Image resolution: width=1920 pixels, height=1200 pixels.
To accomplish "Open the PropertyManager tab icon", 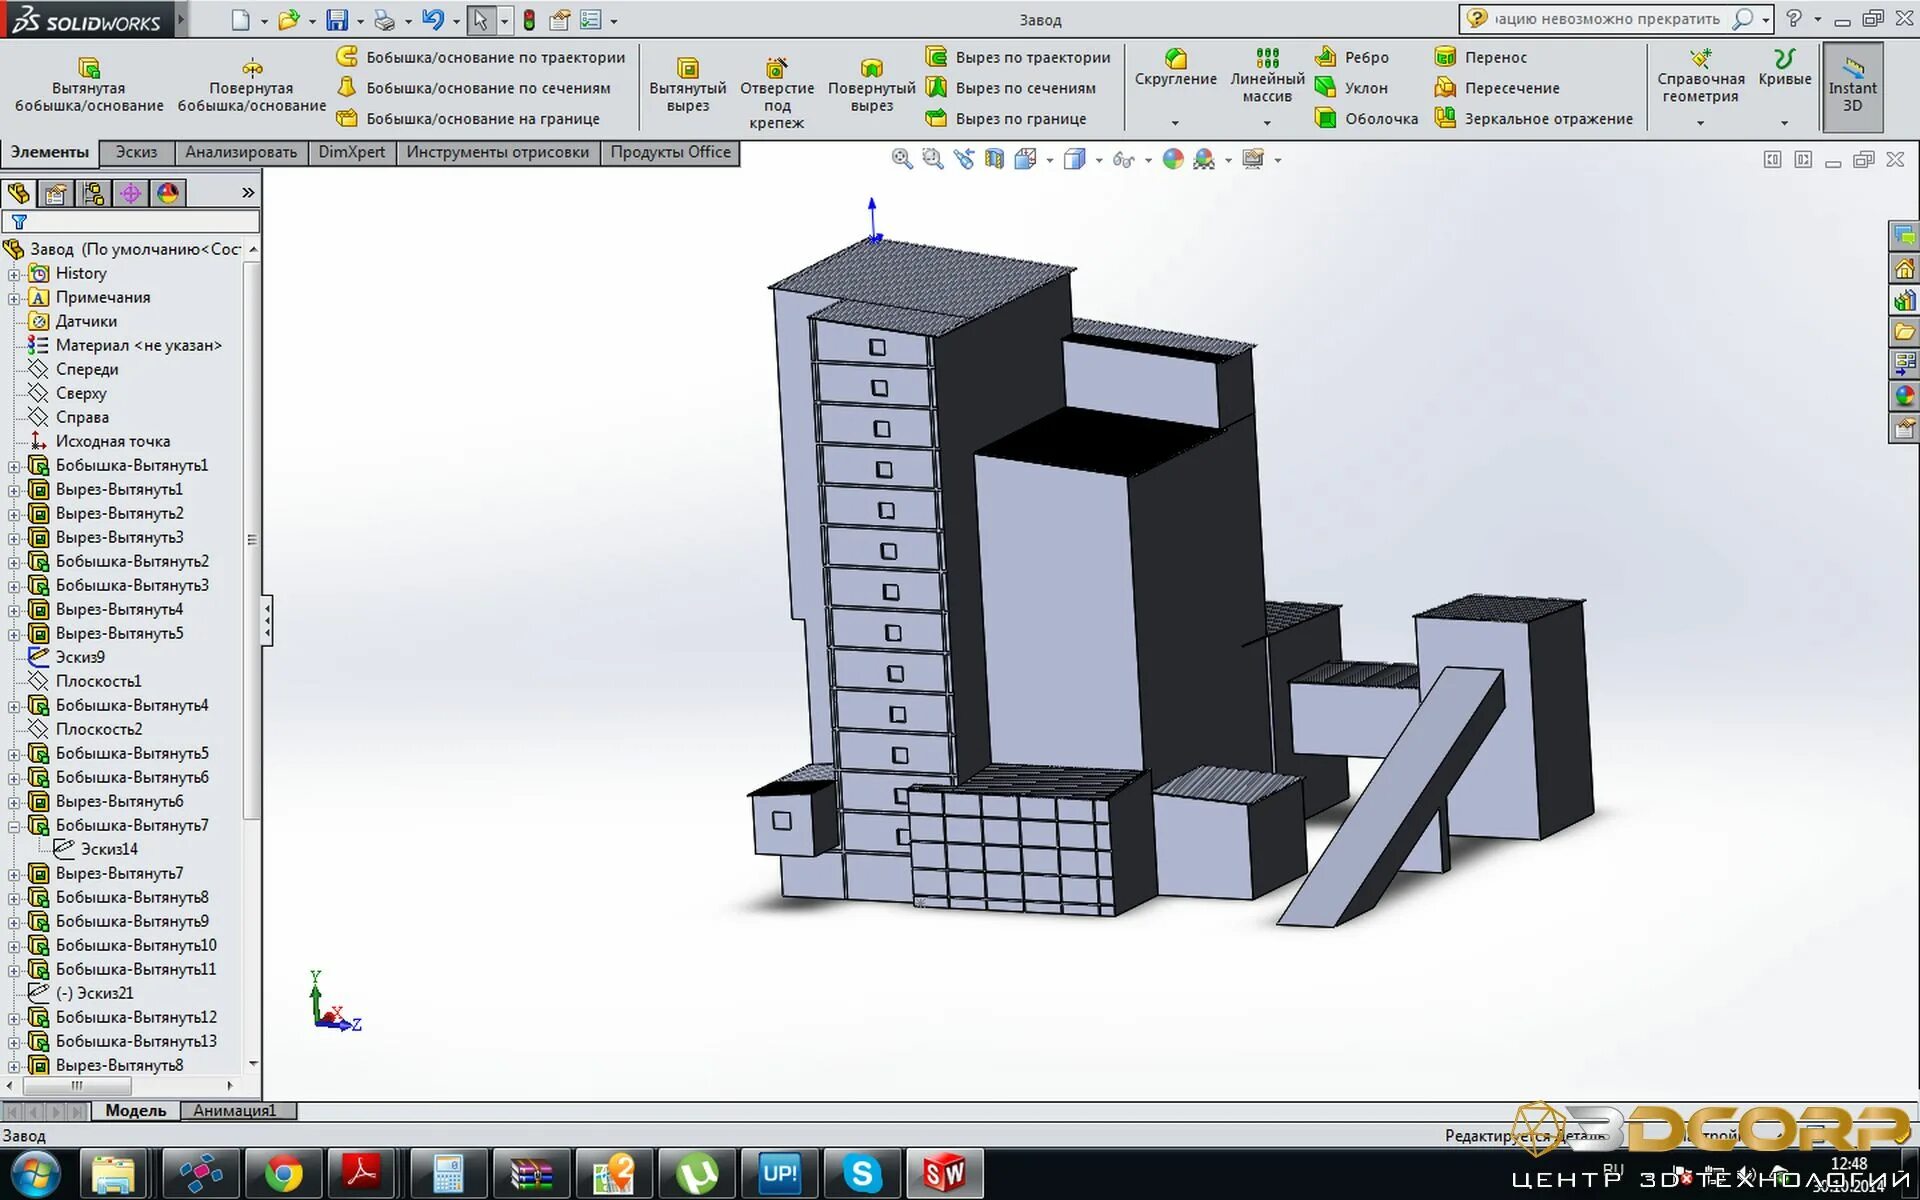I will click(56, 193).
